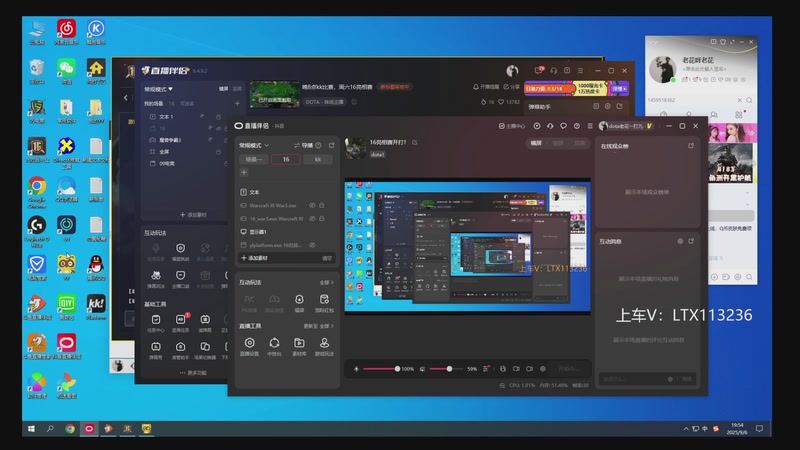Toggle visibility of Warcraft III War3.exe source
800x450 pixels.
(x=312, y=205)
